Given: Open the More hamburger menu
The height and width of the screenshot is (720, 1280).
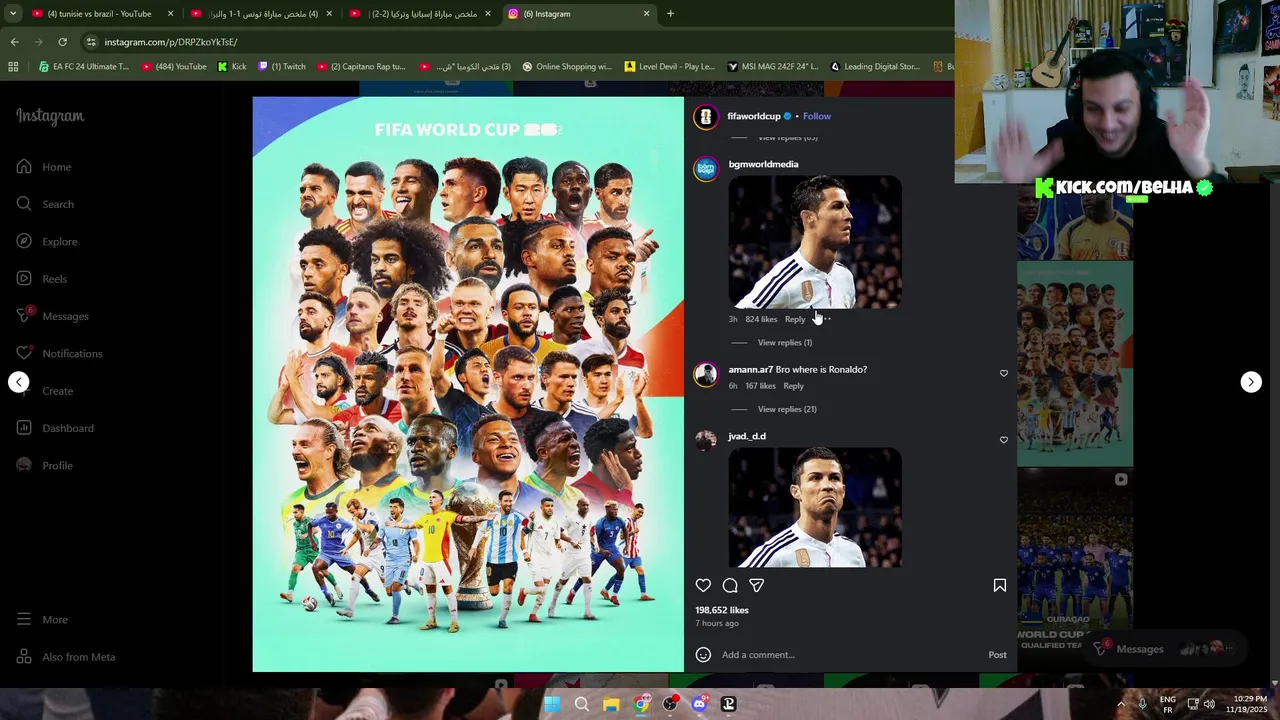Looking at the screenshot, I should (x=43, y=620).
